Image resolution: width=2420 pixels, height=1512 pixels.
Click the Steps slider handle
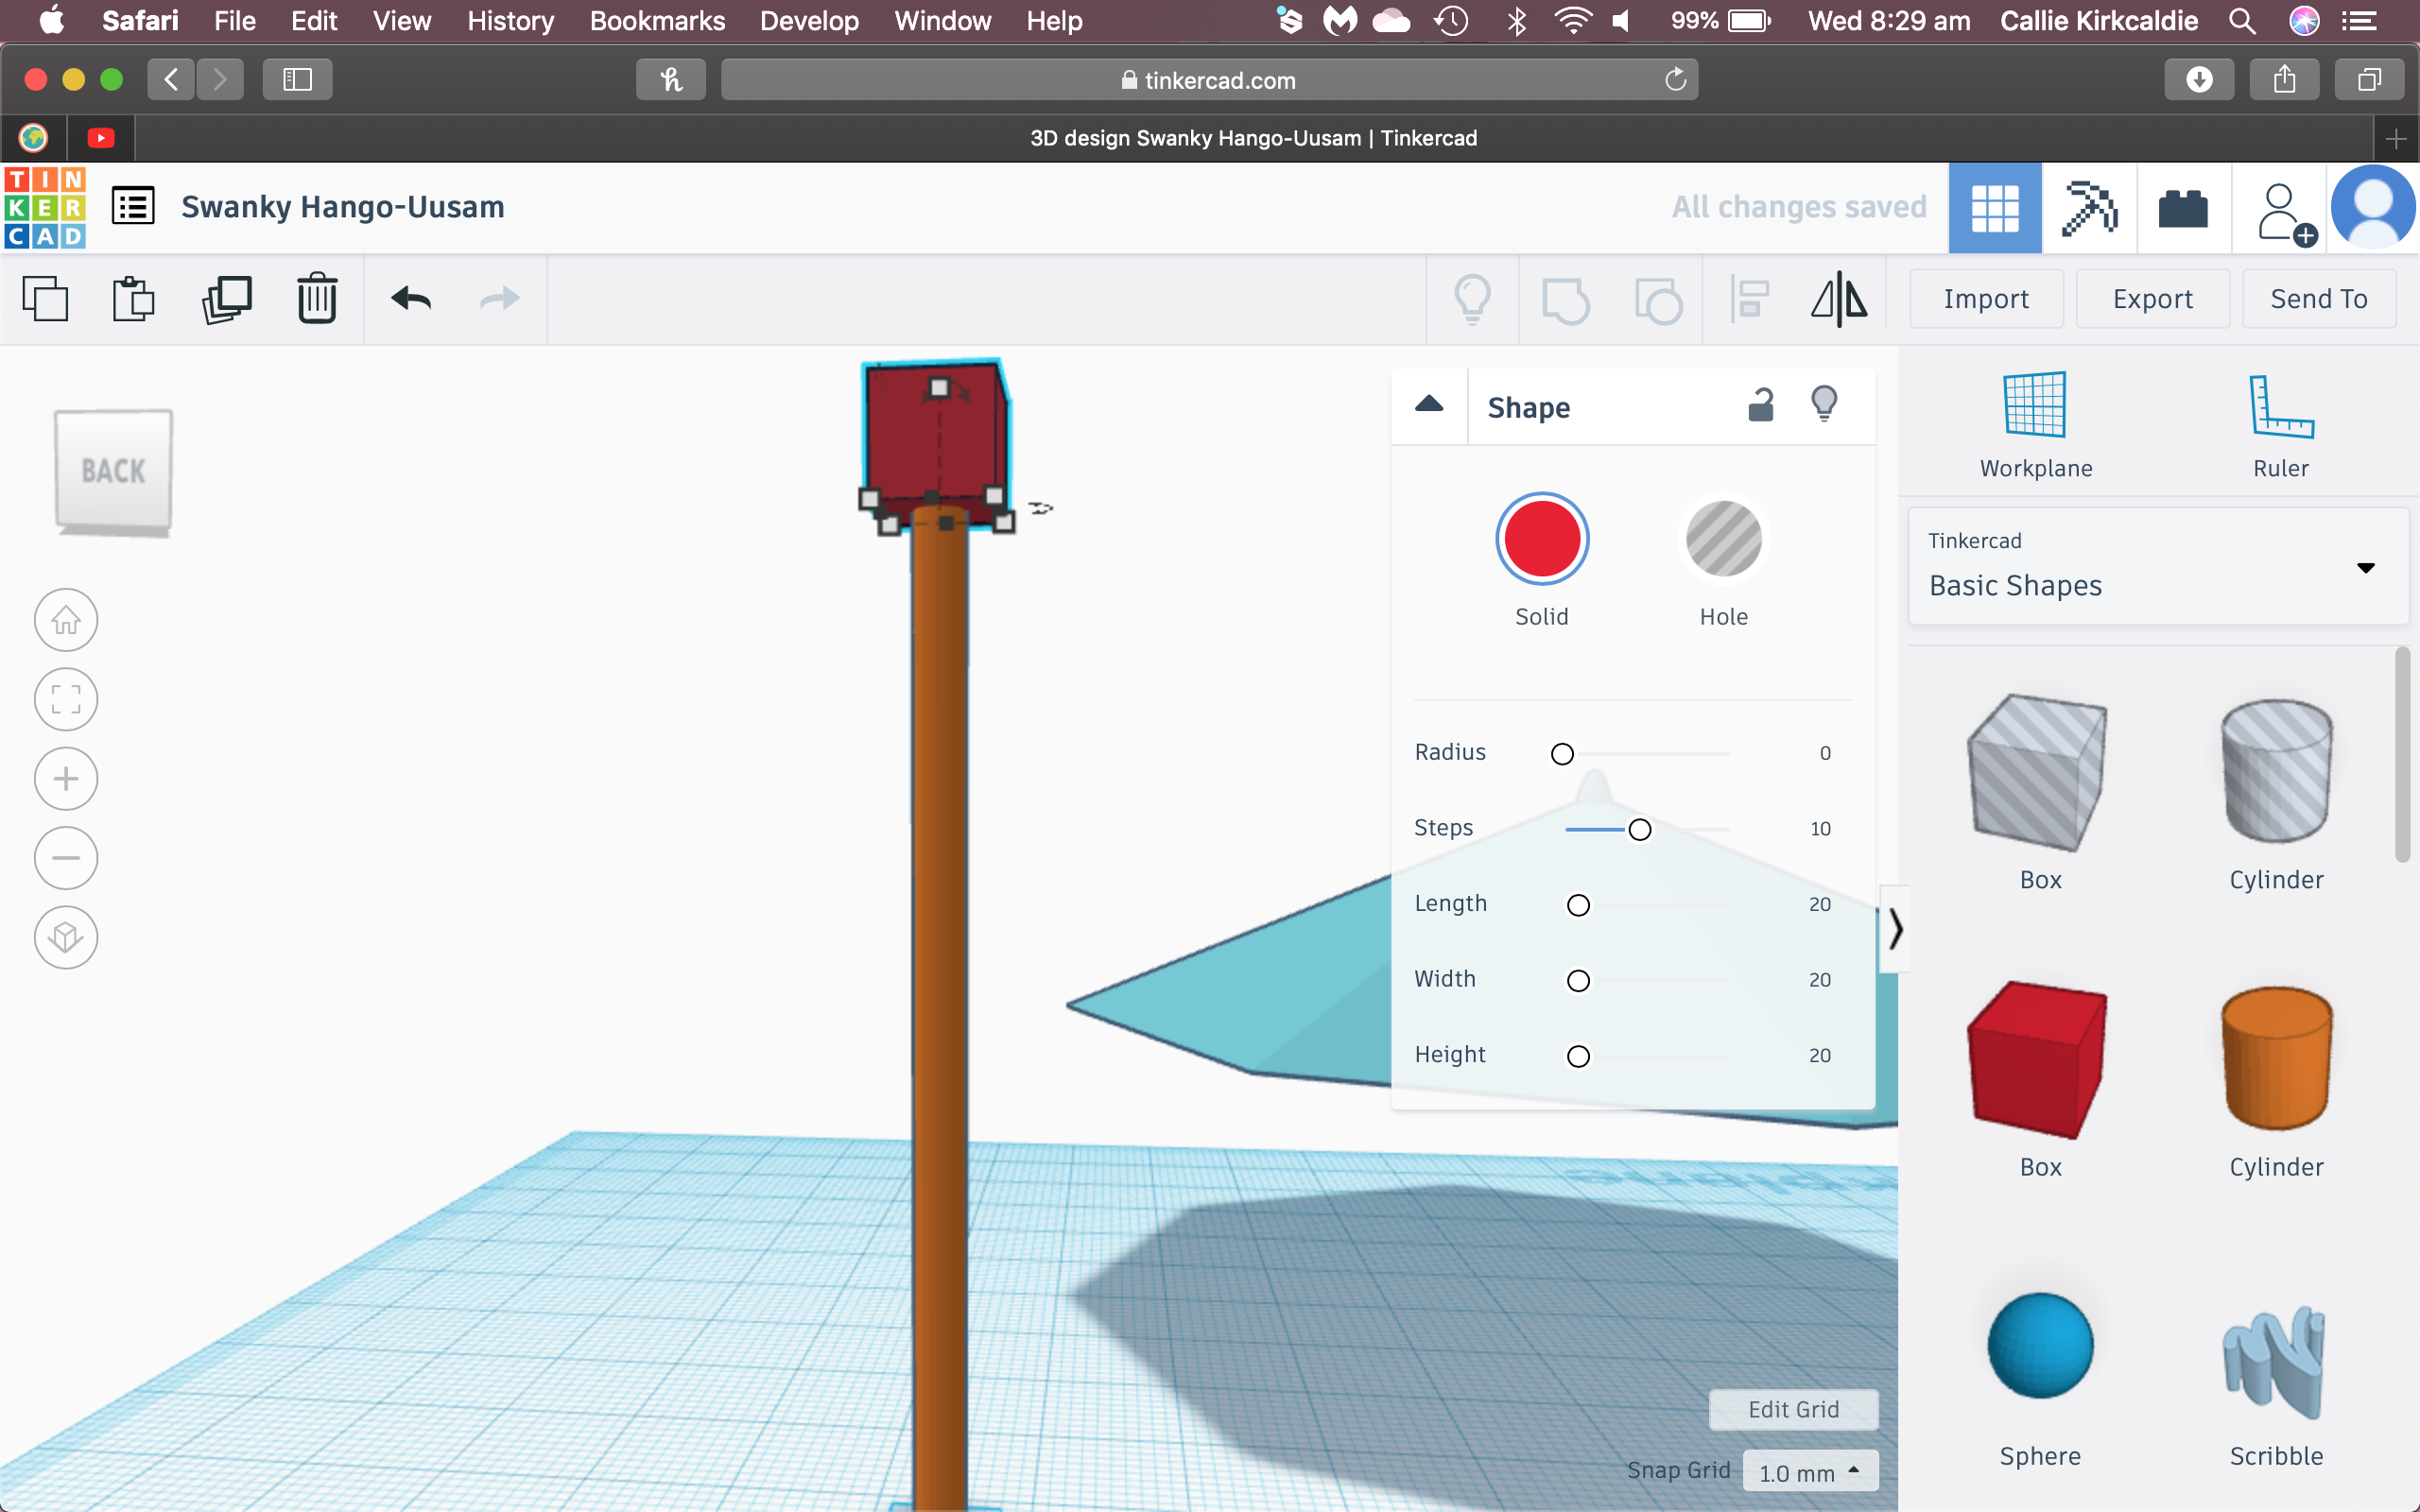click(x=1640, y=830)
